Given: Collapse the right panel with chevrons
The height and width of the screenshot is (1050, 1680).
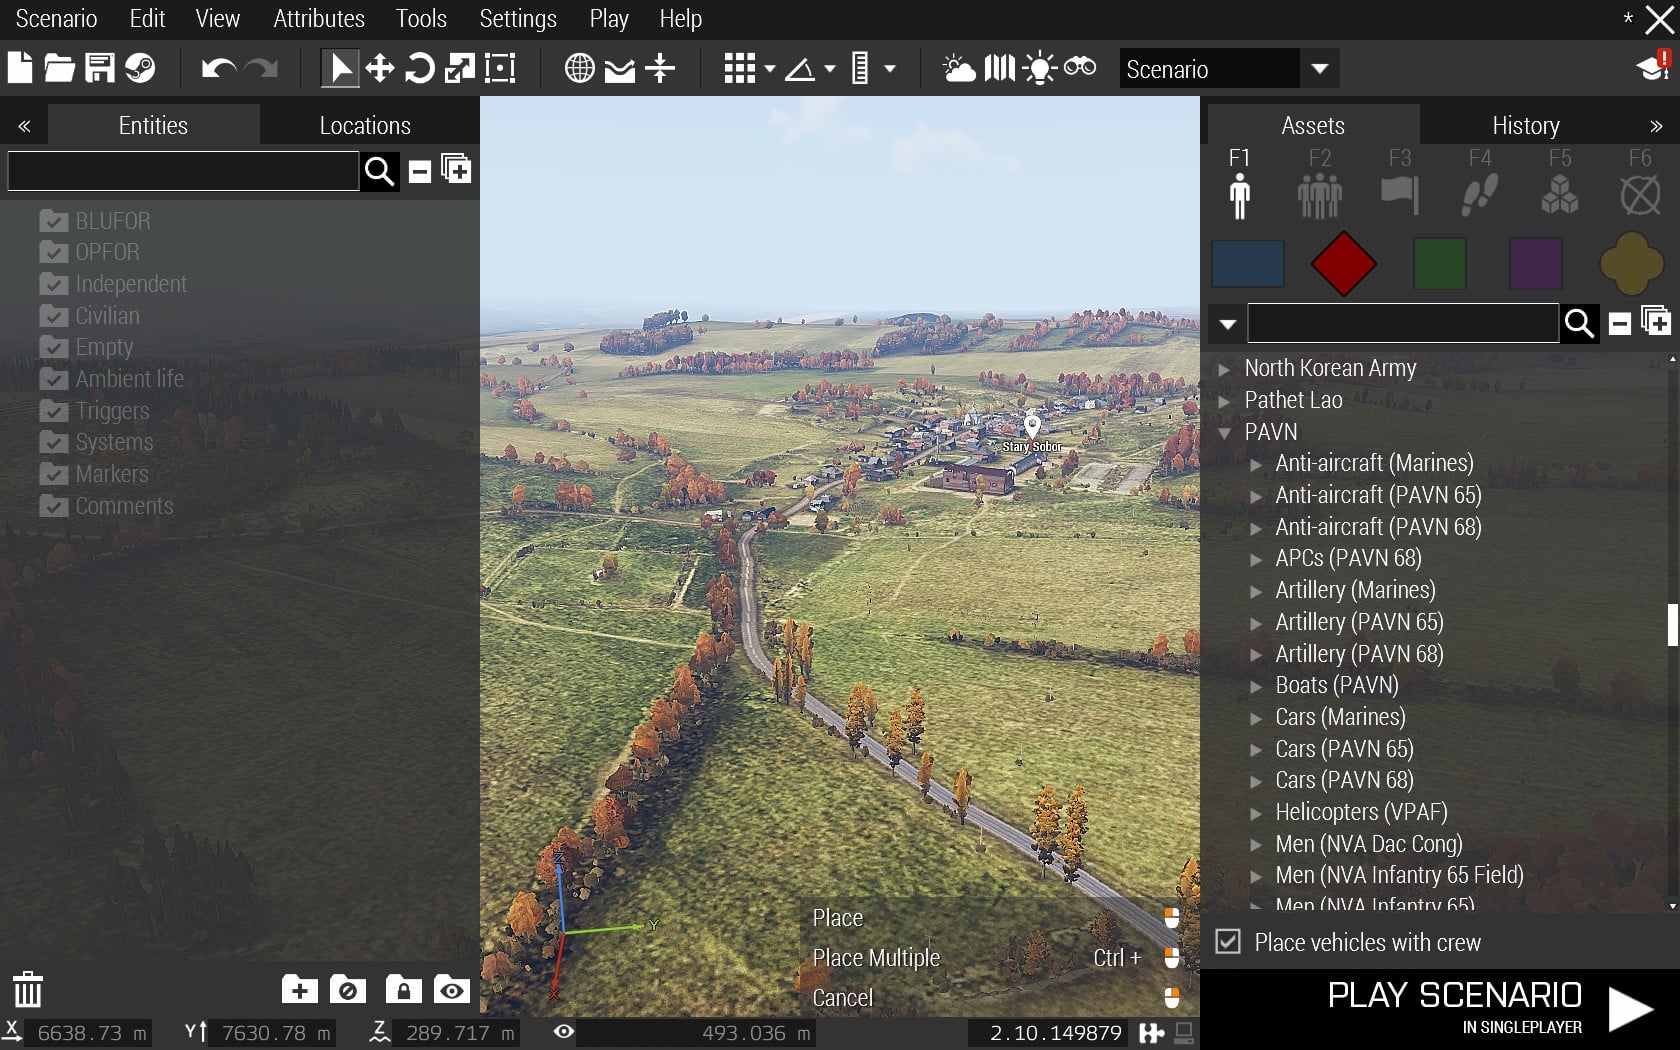Looking at the screenshot, I should pos(1656,126).
